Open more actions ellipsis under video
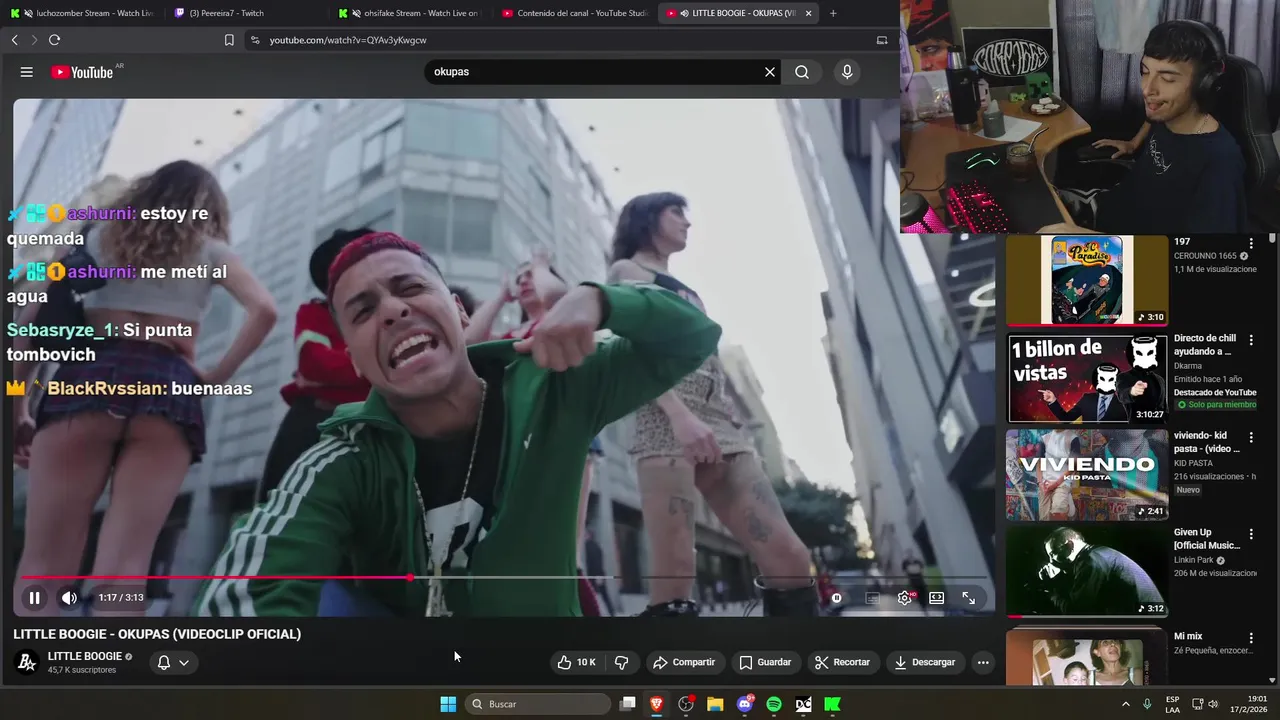Screen dimensions: 1280x720 pyautogui.click(x=983, y=662)
